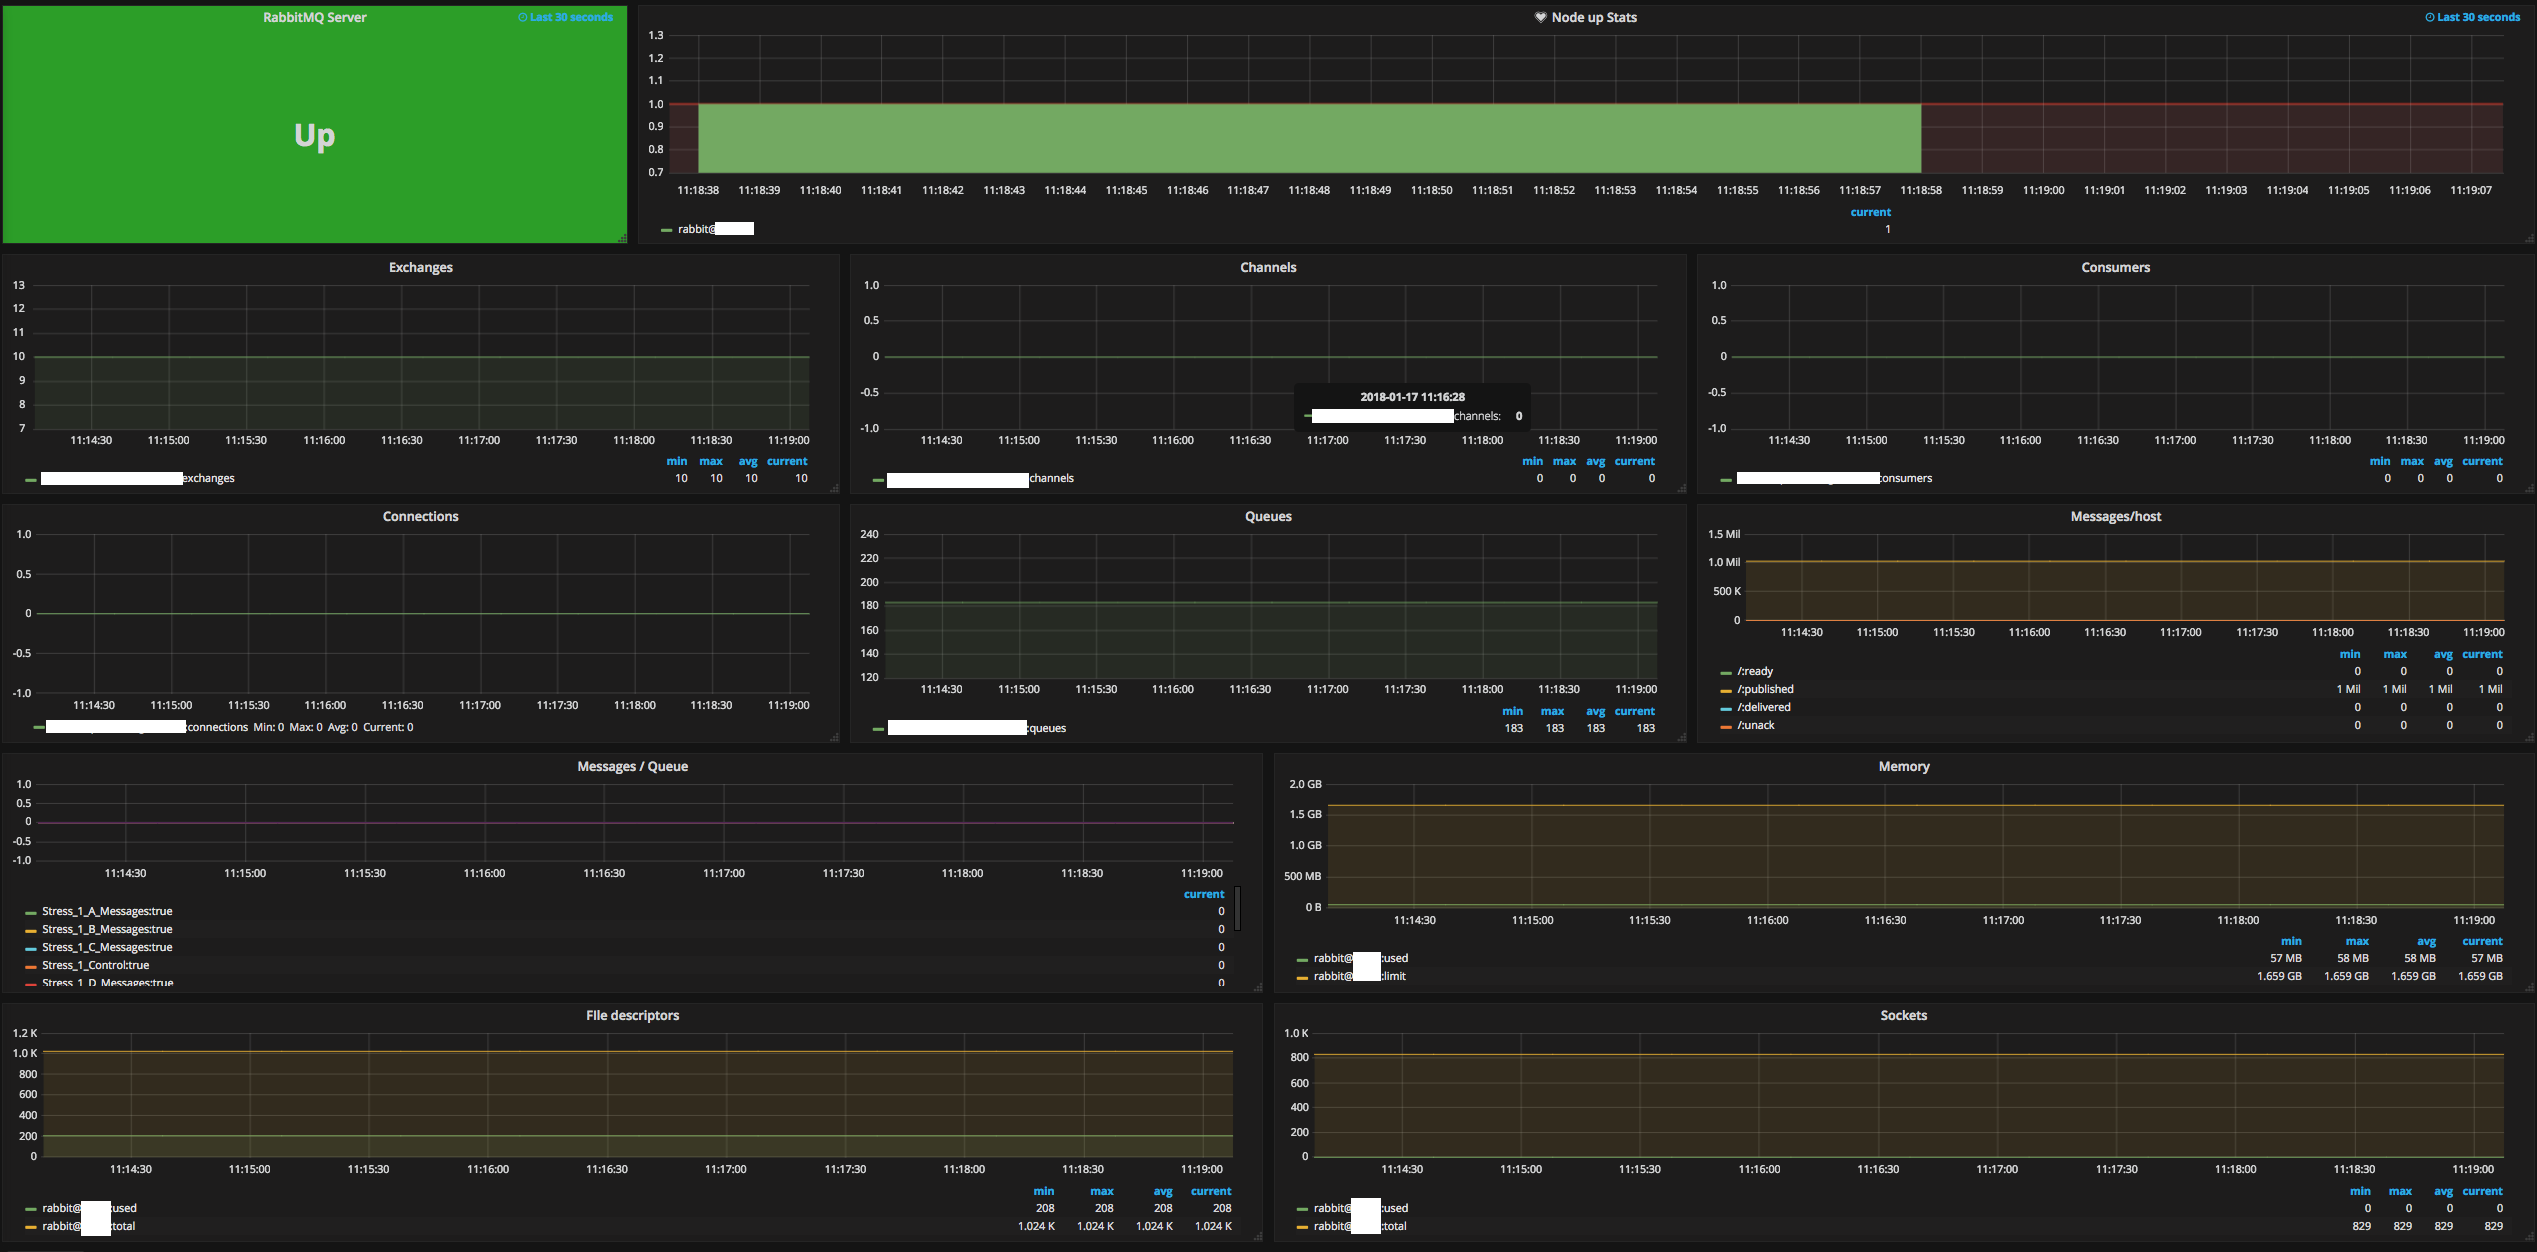
Task: Click Messages / Queue legend scrollbar
Action: (x=1237, y=907)
